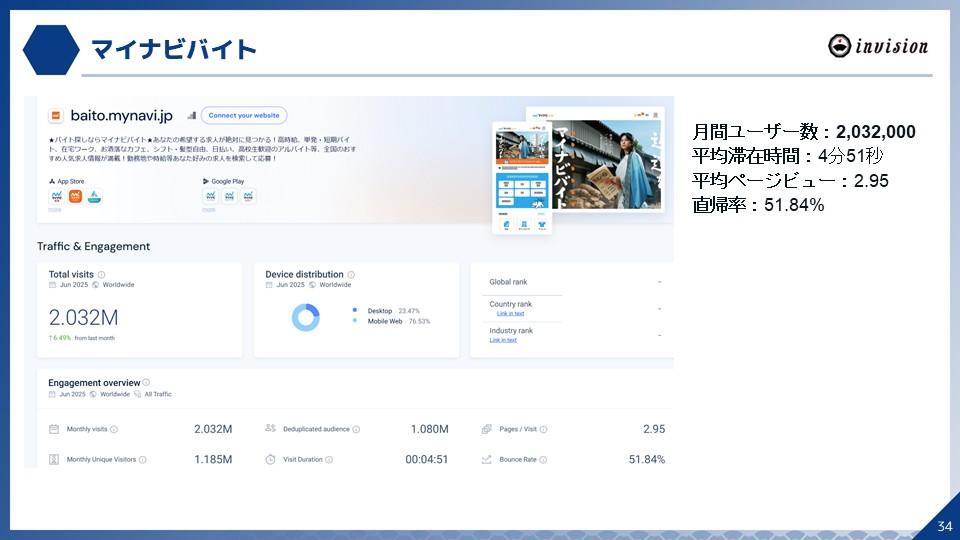Click the info icon beside Deduplicated audience
Screen dimensions: 960x540
coord(356,429)
